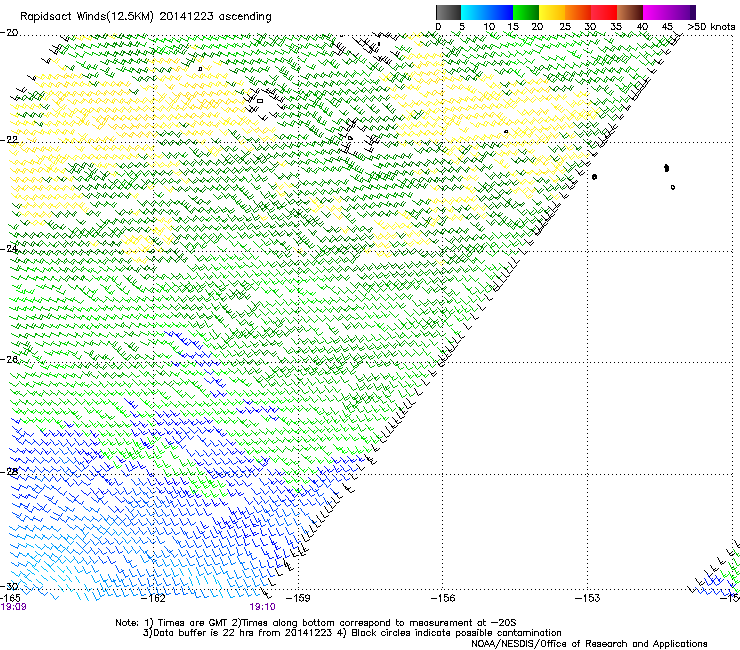Screen dimensions: 740x650
Task: Click the brown 35-40 knots color segment
Action: click(630, 12)
